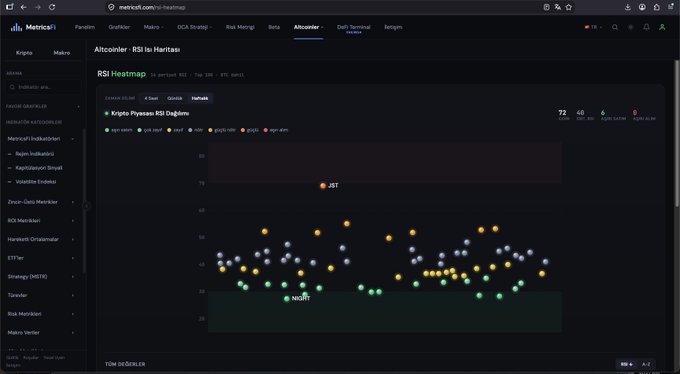Collapse the sidebar using the edge handle

click(x=86, y=206)
